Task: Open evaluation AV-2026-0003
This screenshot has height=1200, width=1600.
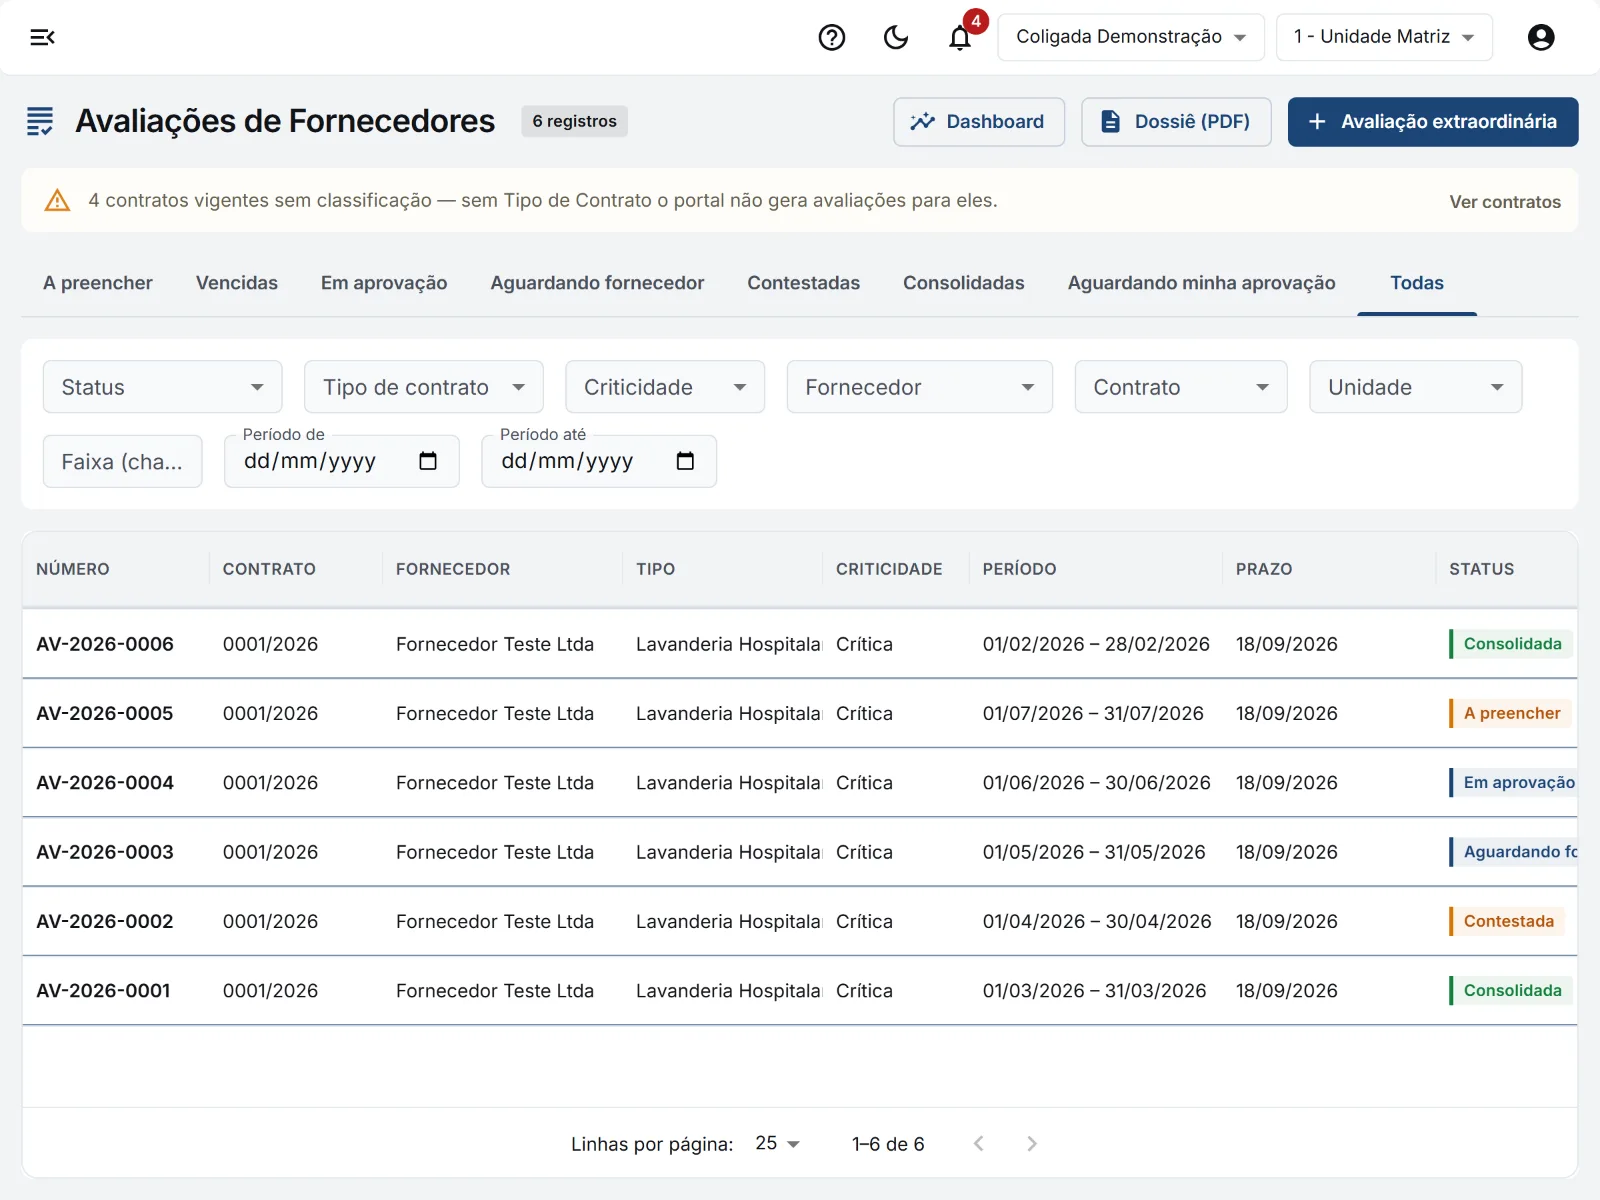Action: [105, 852]
